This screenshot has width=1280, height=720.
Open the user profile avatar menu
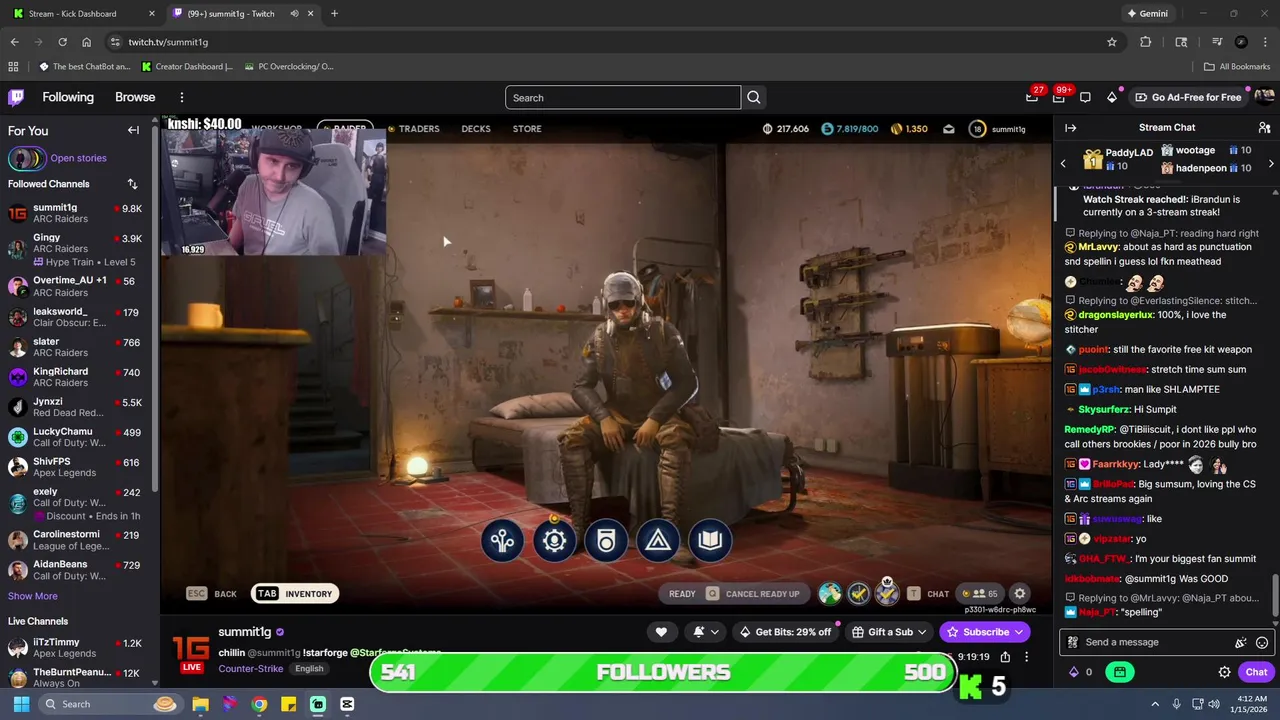pos(1264,97)
